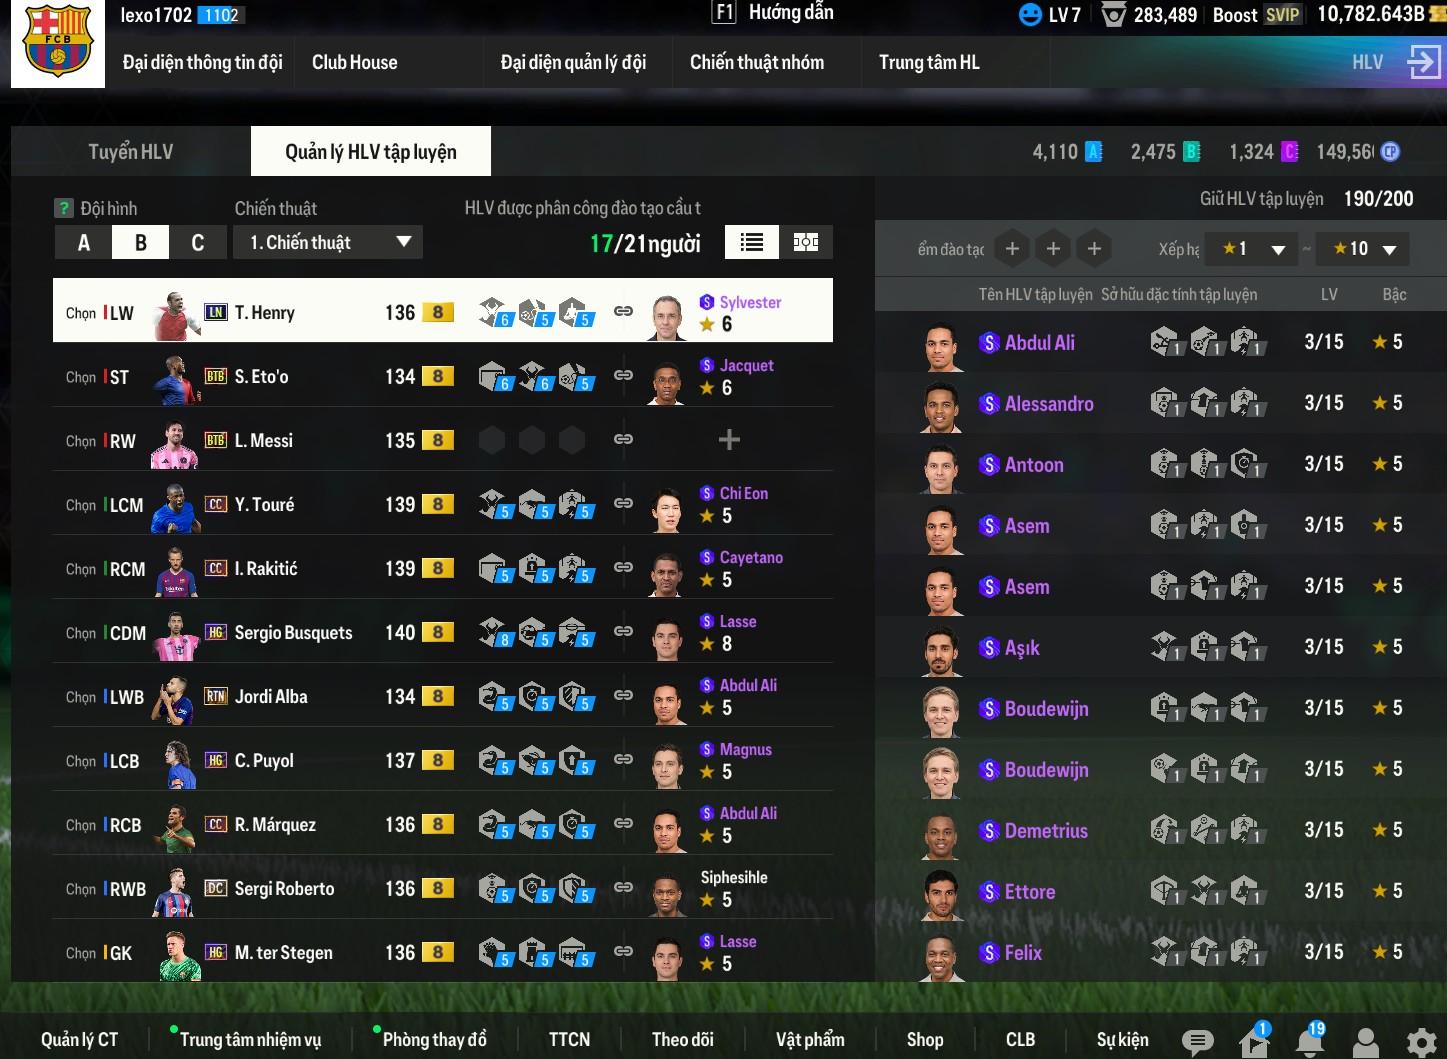Image resolution: width=1447 pixels, height=1059 pixels.
Task: Switch to the Tuyển HLV tab
Action: tap(131, 152)
